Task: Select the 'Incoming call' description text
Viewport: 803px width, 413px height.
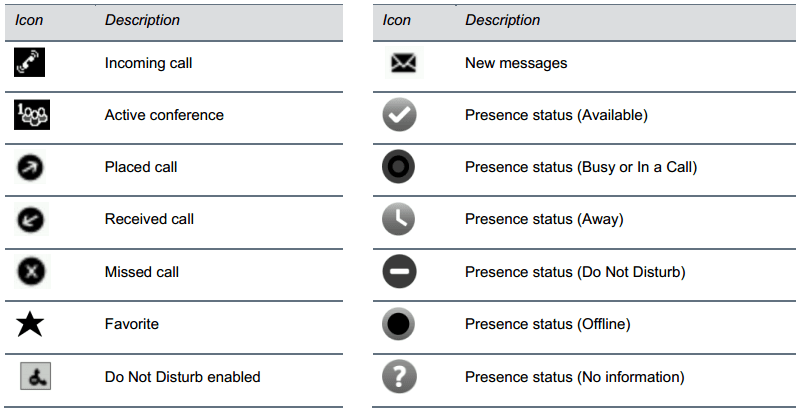Action: pyautogui.click(x=148, y=63)
